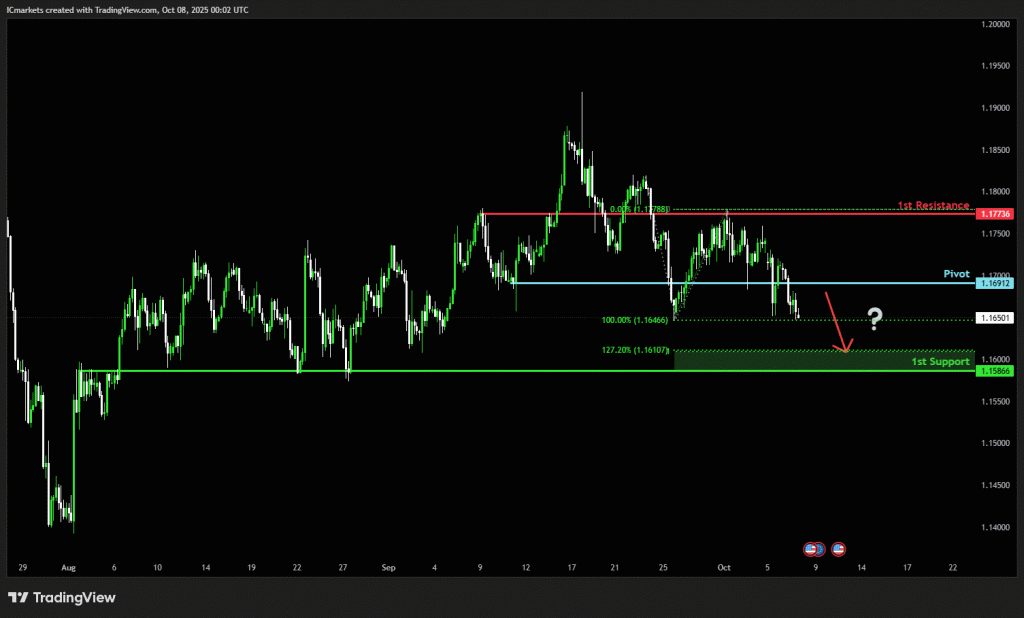Viewport: 1024px width, 618px height.
Task: Click the TradingView logo in the corner
Action: click(x=62, y=597)
